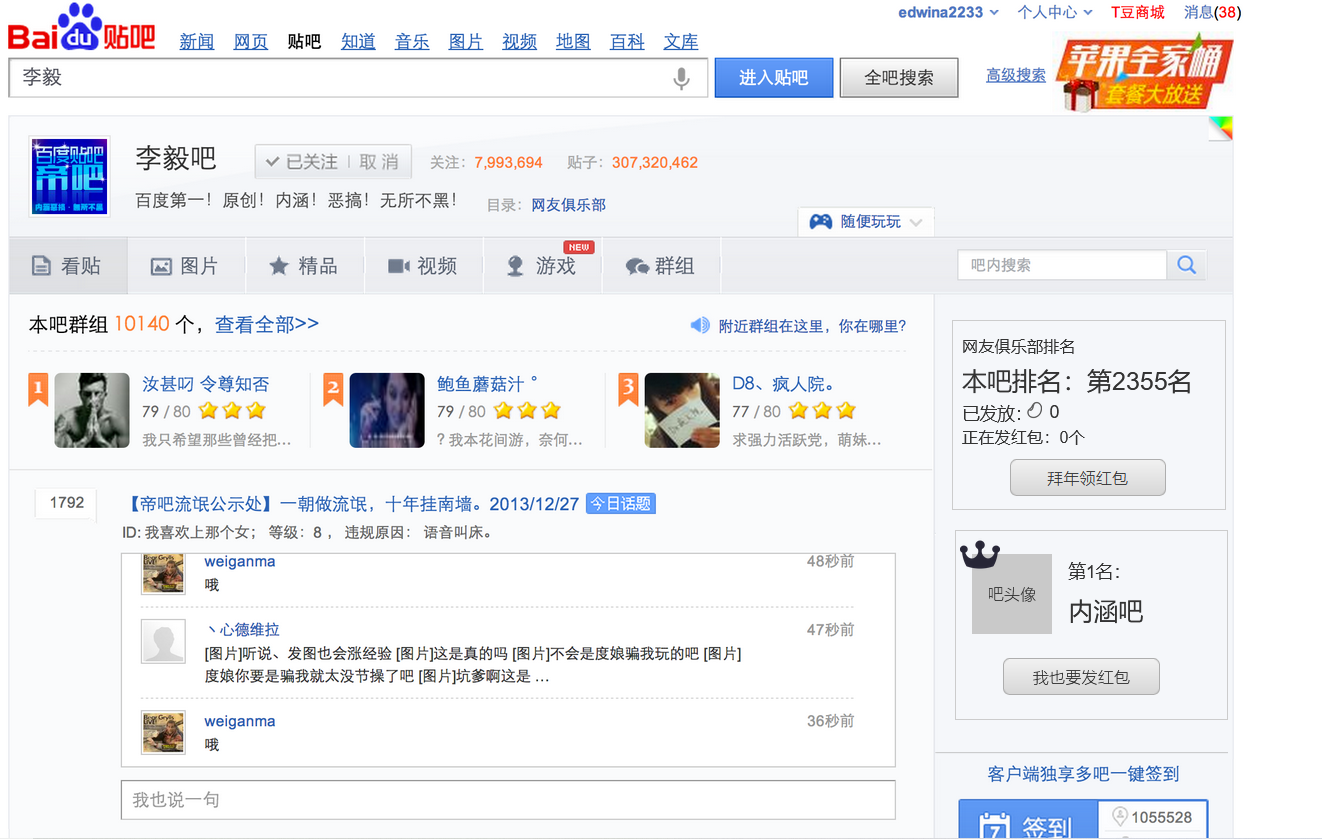
Task: Open the 李毅吧 forum avatar image
Action: (69, 177)
